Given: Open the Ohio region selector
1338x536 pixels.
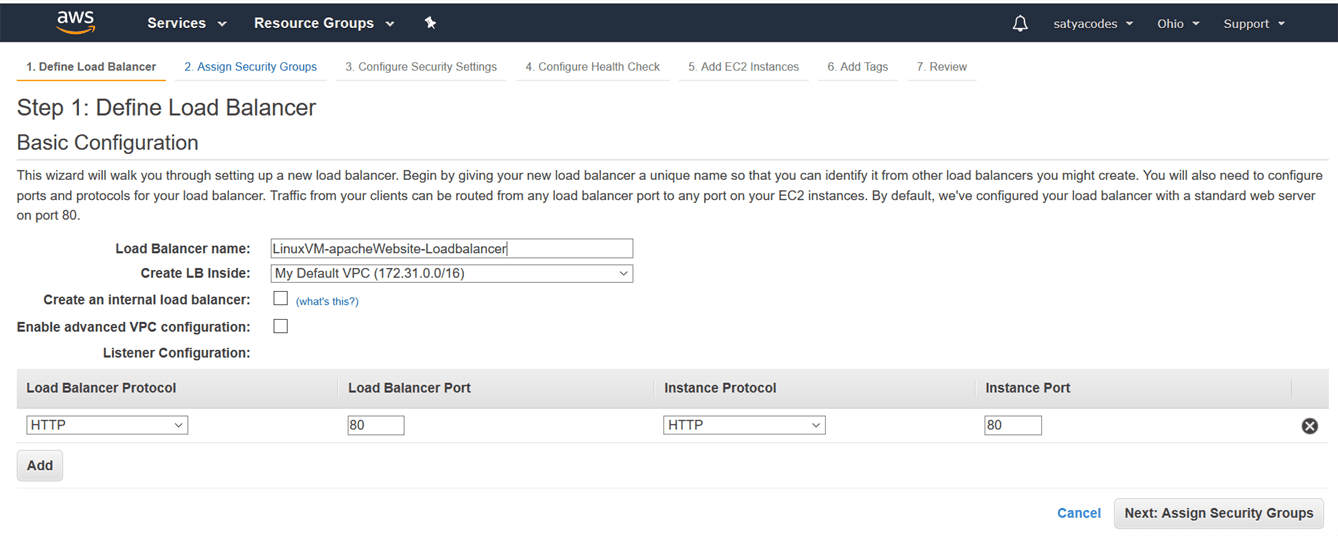Looking at the screenshot, I should (x=1177, y=23).
